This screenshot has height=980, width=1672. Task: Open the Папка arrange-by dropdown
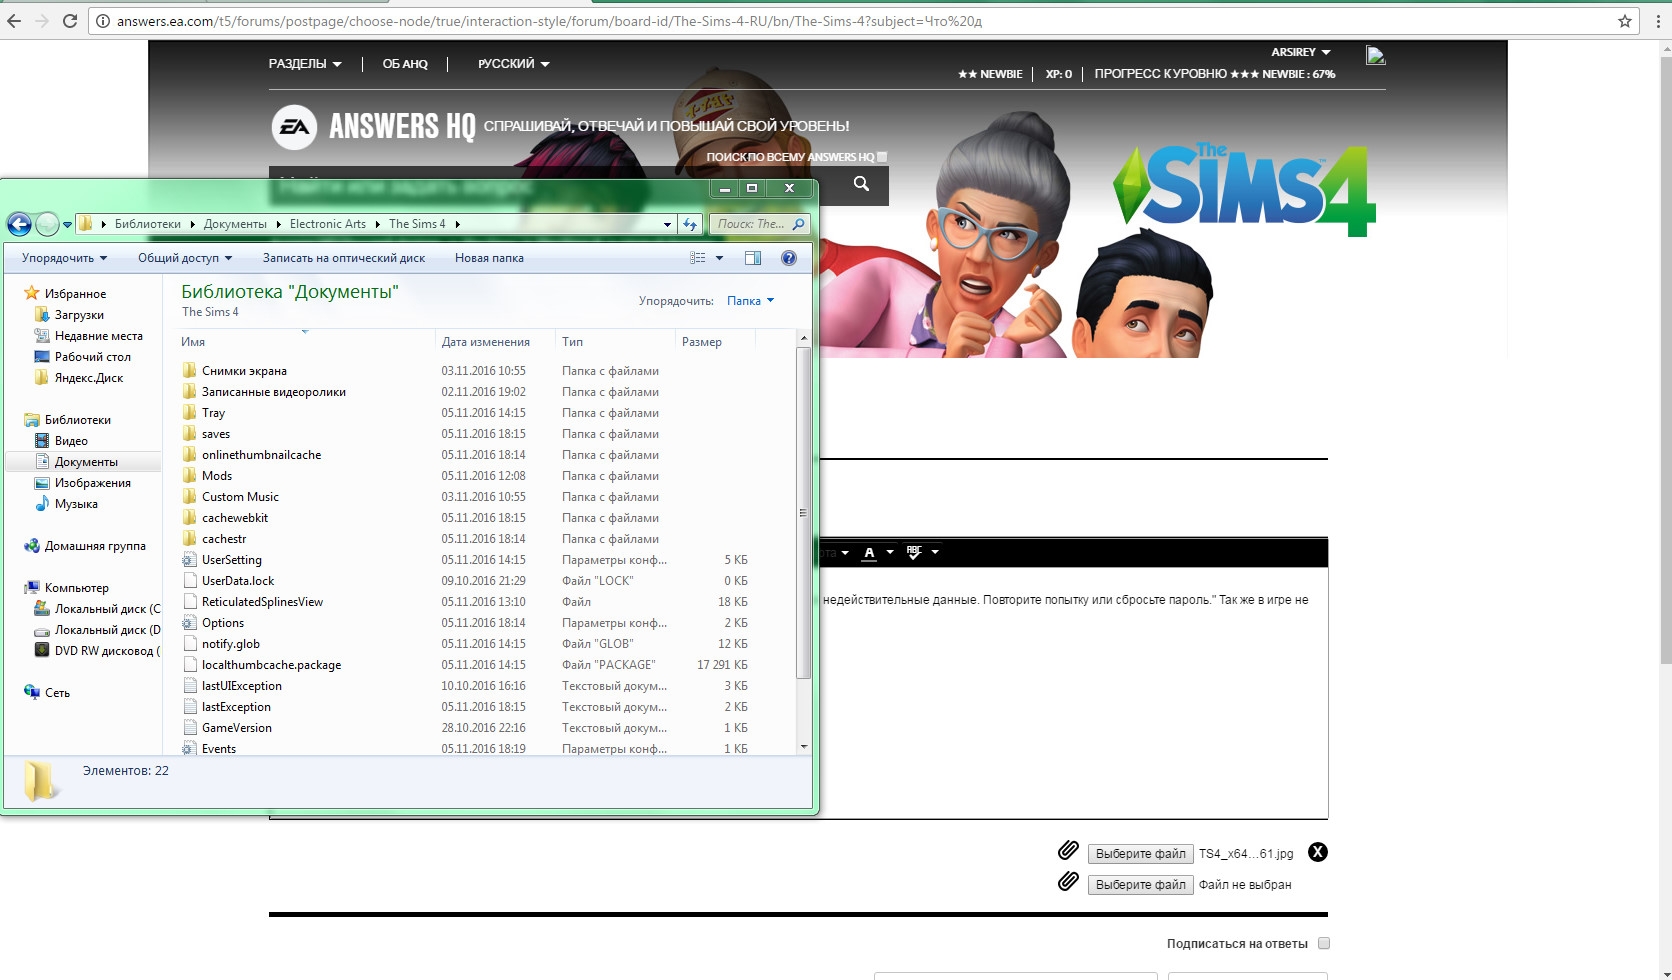pyautogui.click(x=750, y=301)
